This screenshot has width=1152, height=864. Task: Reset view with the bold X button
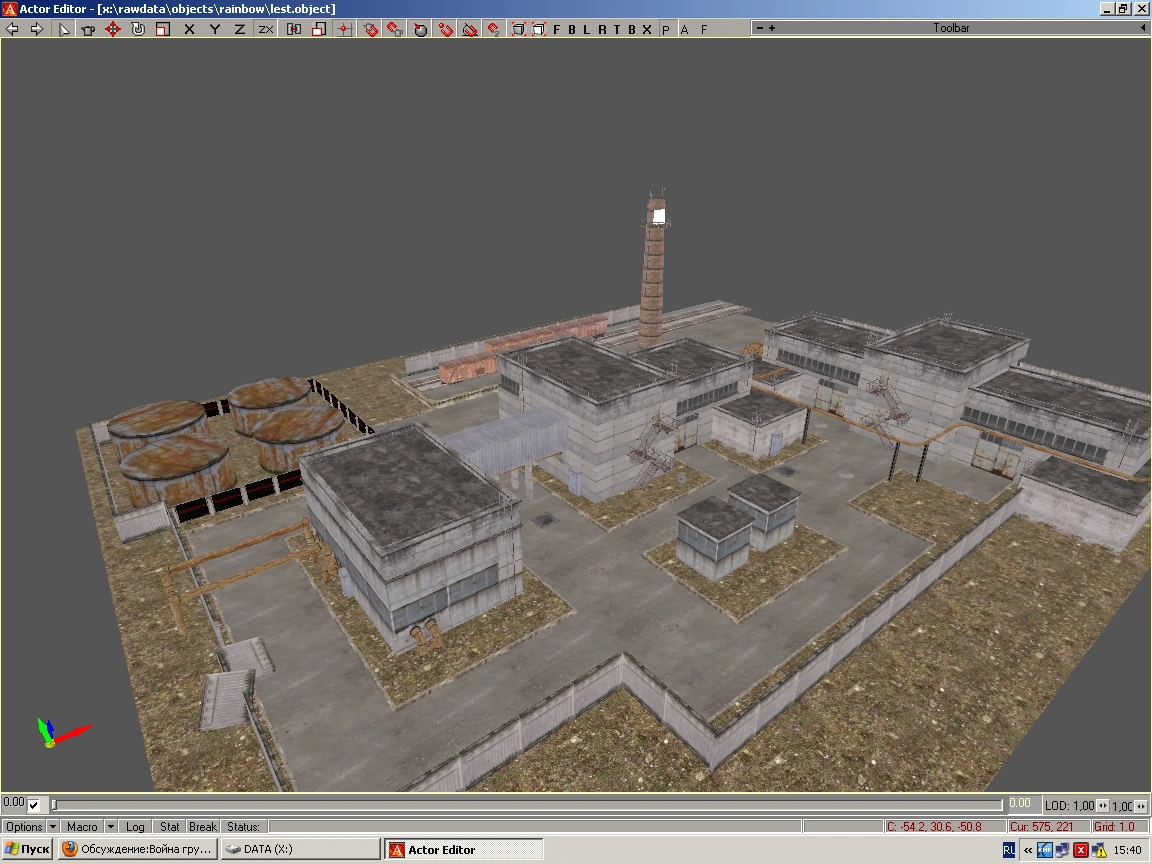tap(647, 29)
